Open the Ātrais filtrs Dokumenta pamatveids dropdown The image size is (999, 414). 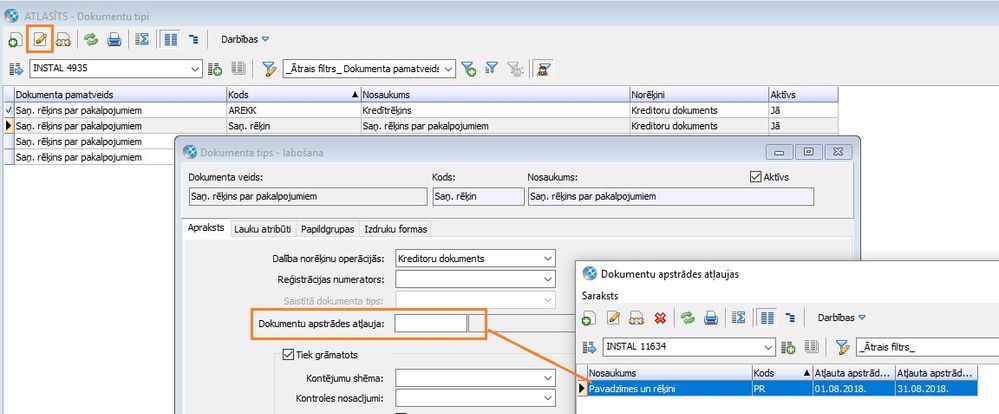coord(449,69)
